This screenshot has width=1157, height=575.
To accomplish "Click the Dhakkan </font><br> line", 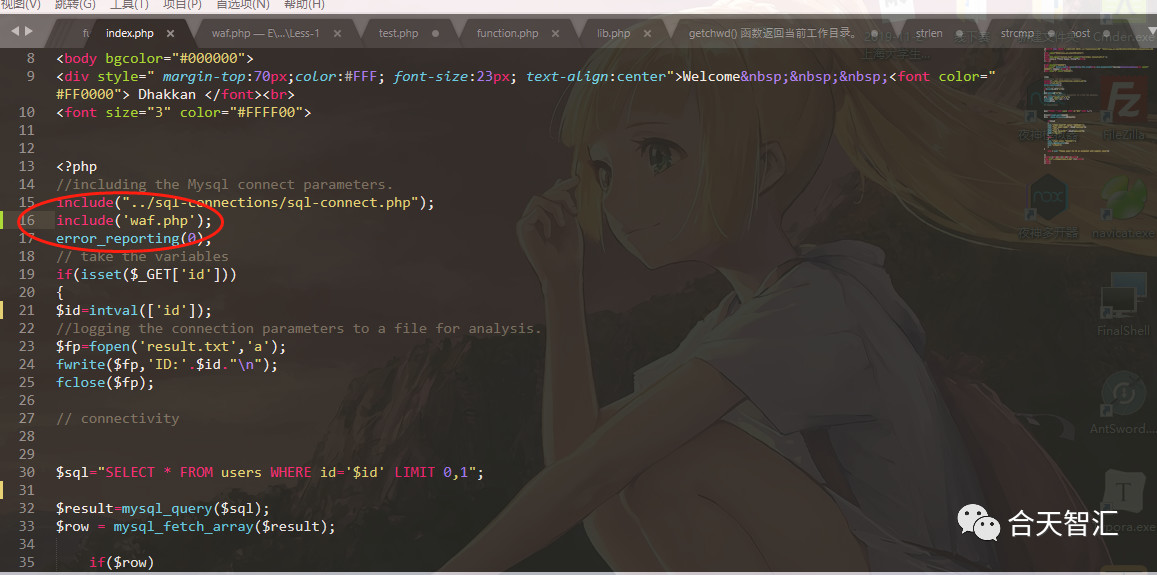I will (x=176, y=94).
